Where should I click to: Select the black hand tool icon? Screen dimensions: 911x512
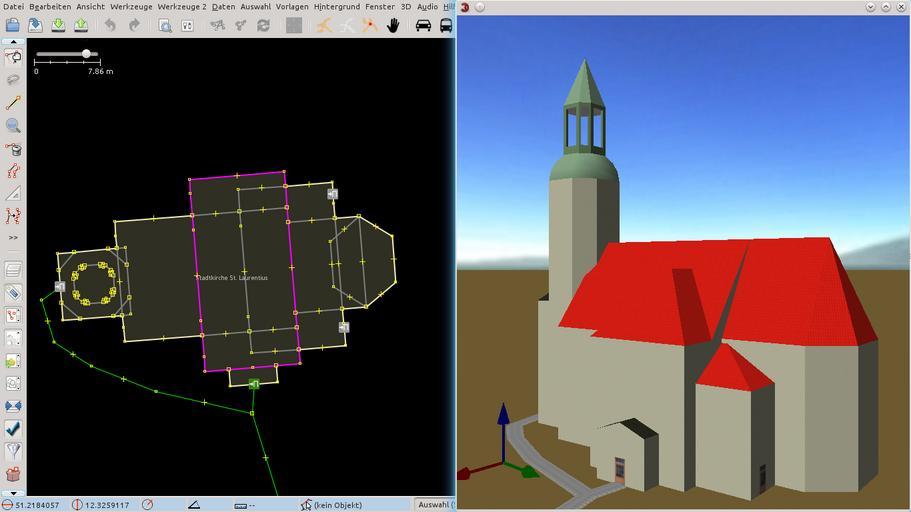pyautogui.click(x=393, y=25)
